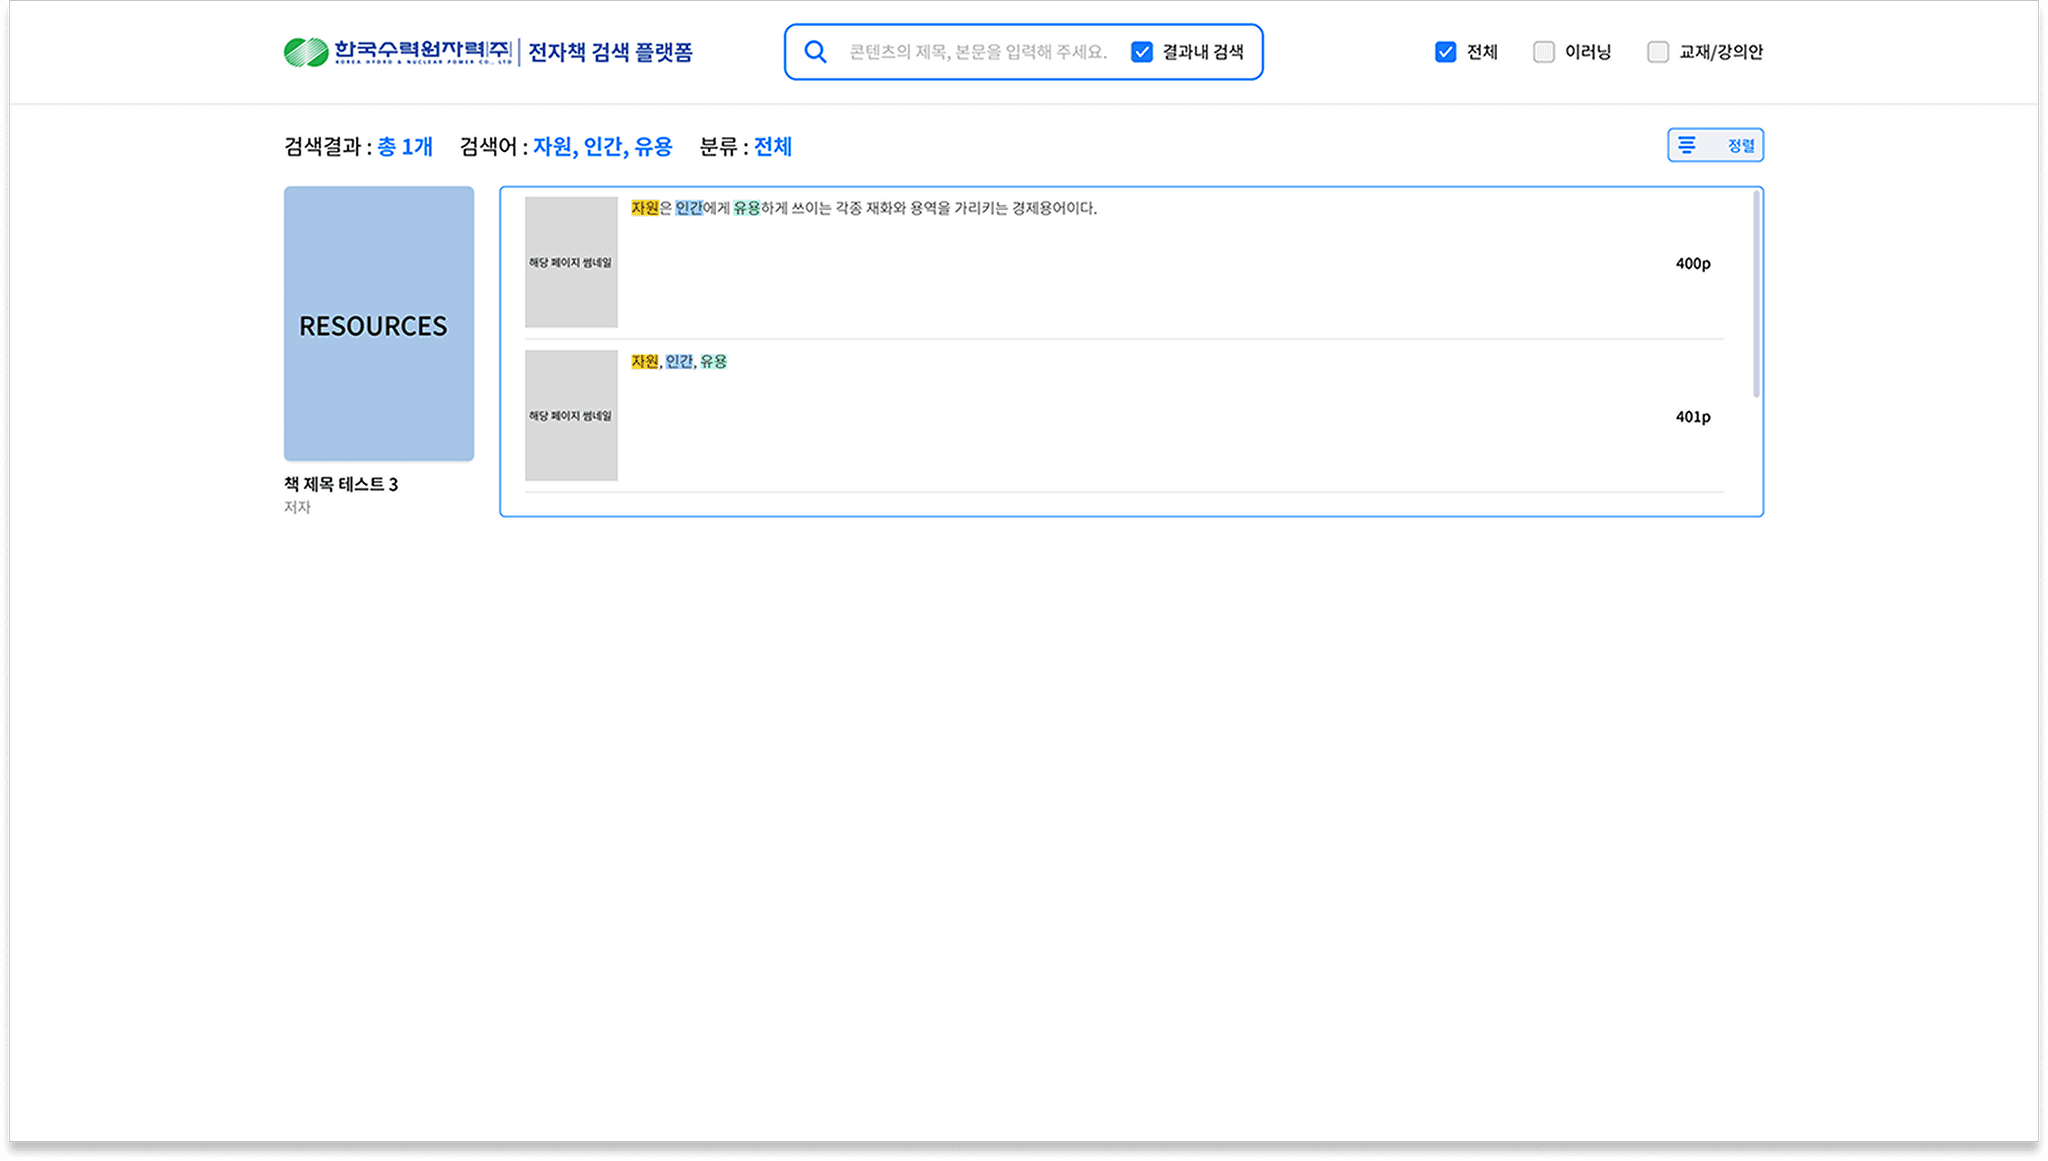Toggle the 전체 category checkbox
Viewport: 2048px width, 1161px height.
[1445, 52]
